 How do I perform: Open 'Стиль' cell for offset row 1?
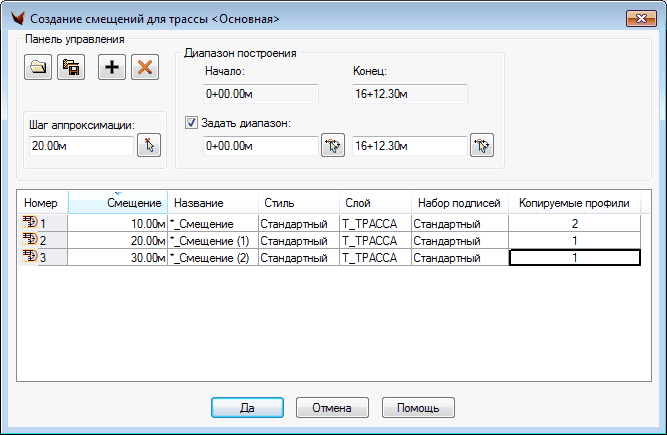(x=298, y=224)
